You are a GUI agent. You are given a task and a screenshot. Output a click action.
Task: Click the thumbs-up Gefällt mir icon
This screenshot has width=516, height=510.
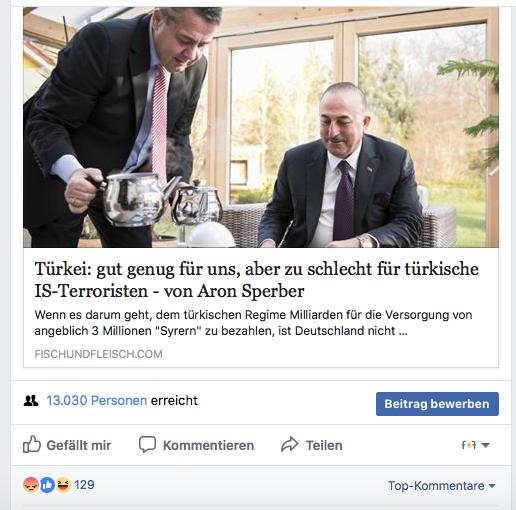click(32, 444)
